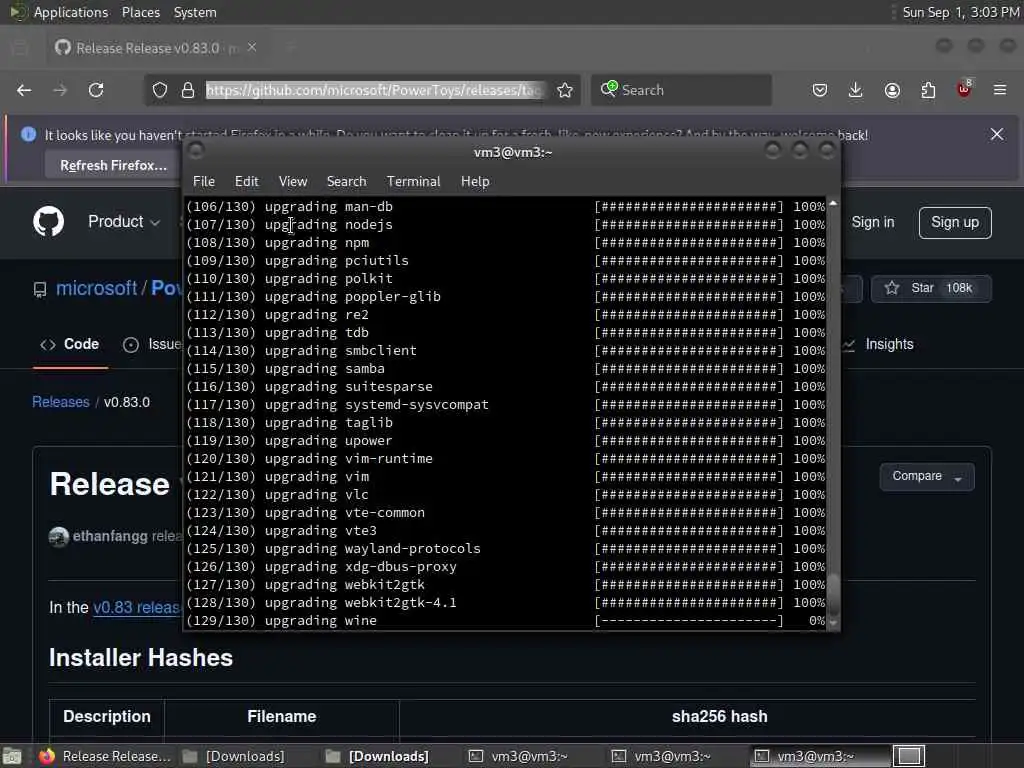Click the Star button with 108k

click(931, 288)
